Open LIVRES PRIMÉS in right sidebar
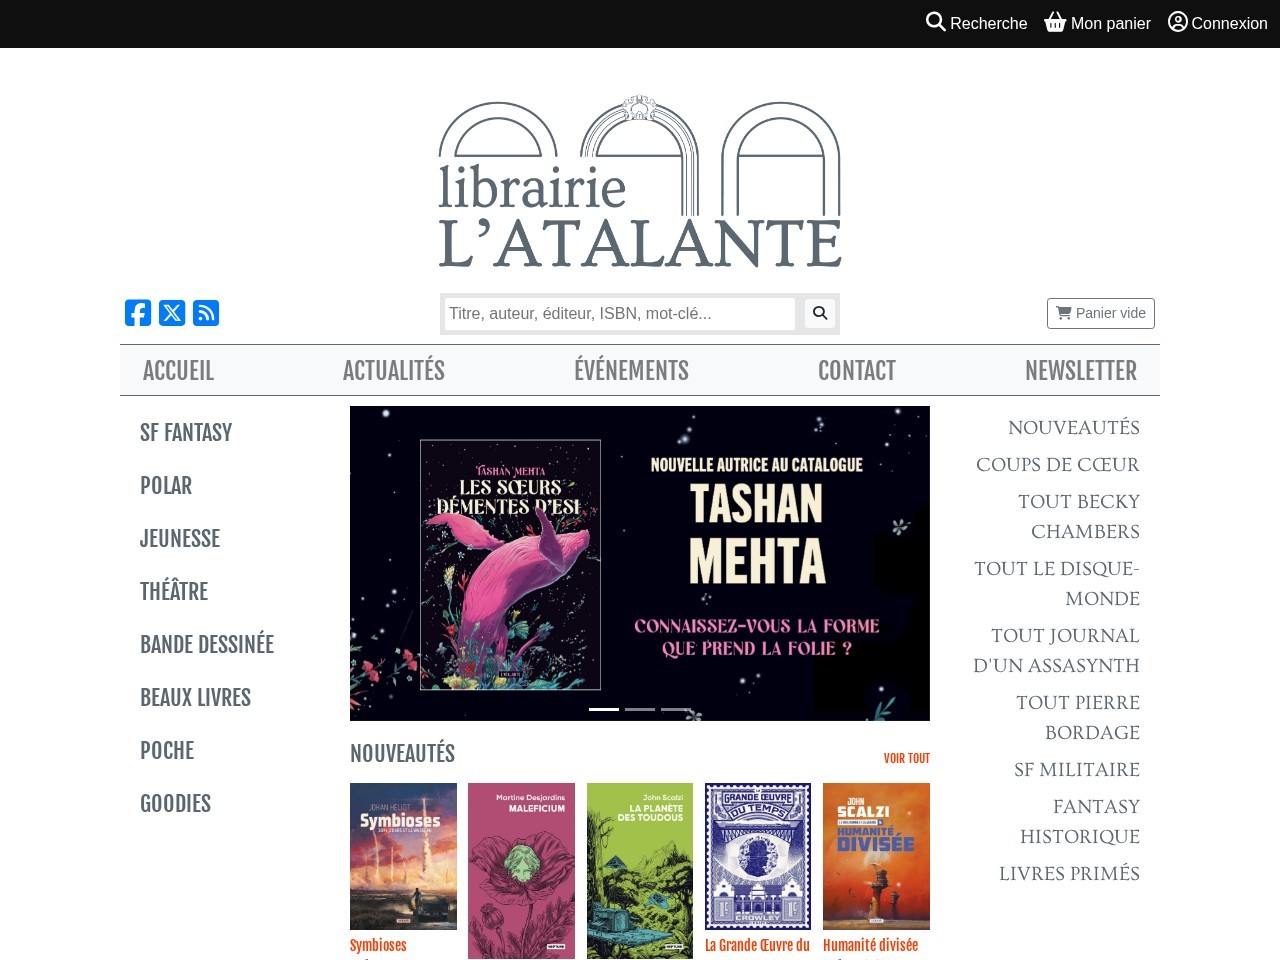 click(1068, 873)
